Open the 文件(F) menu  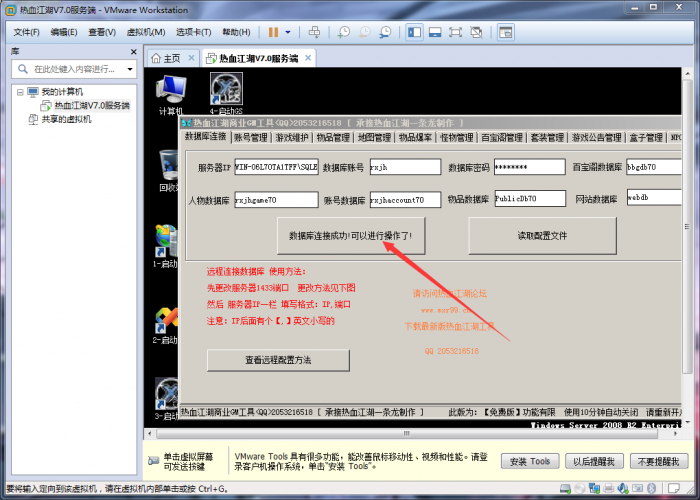(x=26, y=32)
